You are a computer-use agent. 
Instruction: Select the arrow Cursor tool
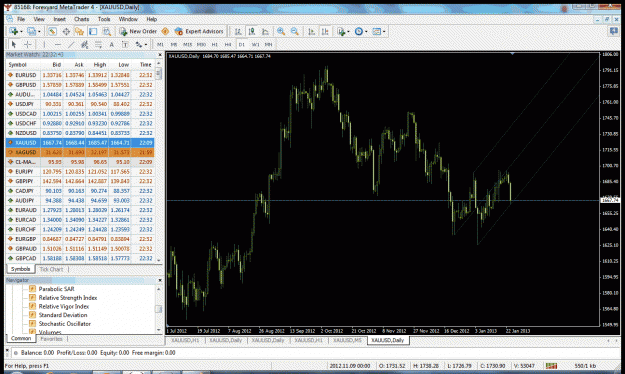pyautogui.click(x=14, y=44)
